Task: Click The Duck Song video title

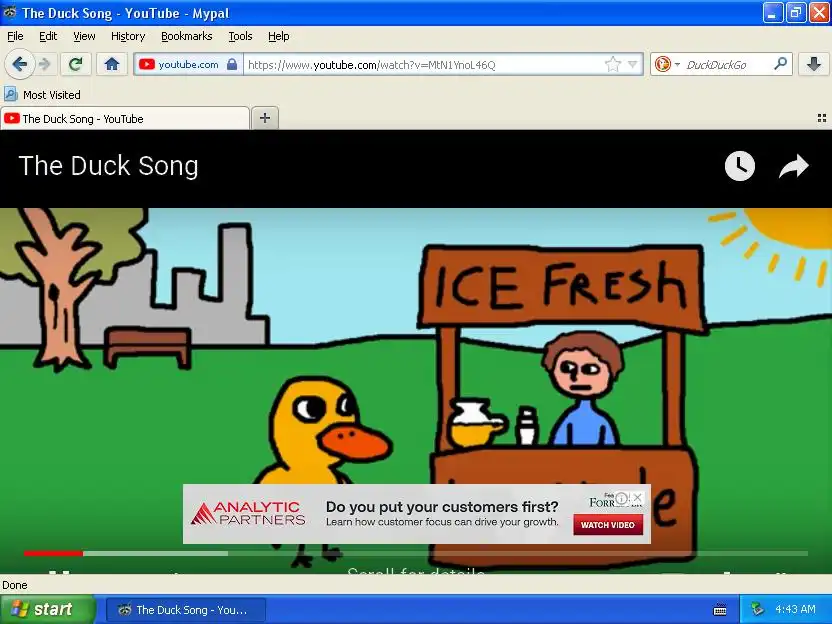Action: tap(108, 166)
